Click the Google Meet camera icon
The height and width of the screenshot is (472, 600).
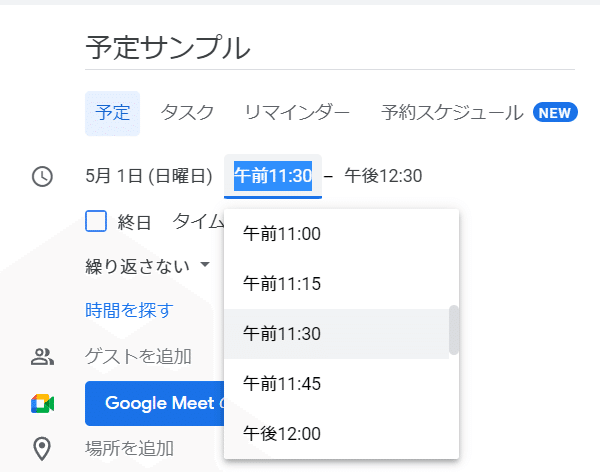42,403
